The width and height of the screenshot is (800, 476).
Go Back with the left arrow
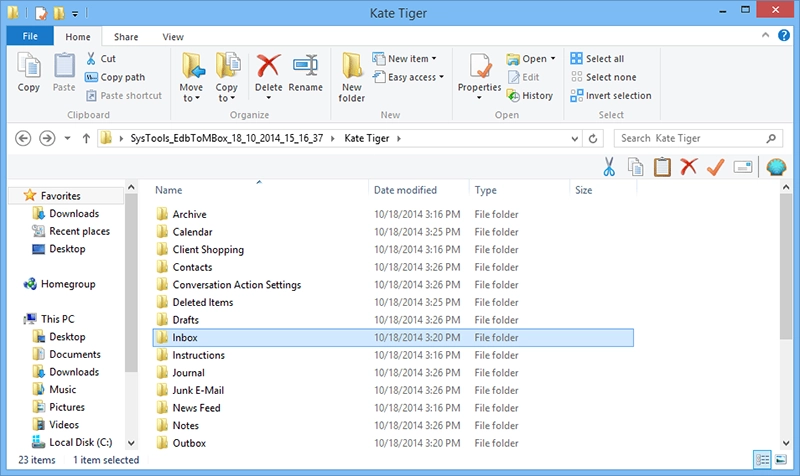23,138
